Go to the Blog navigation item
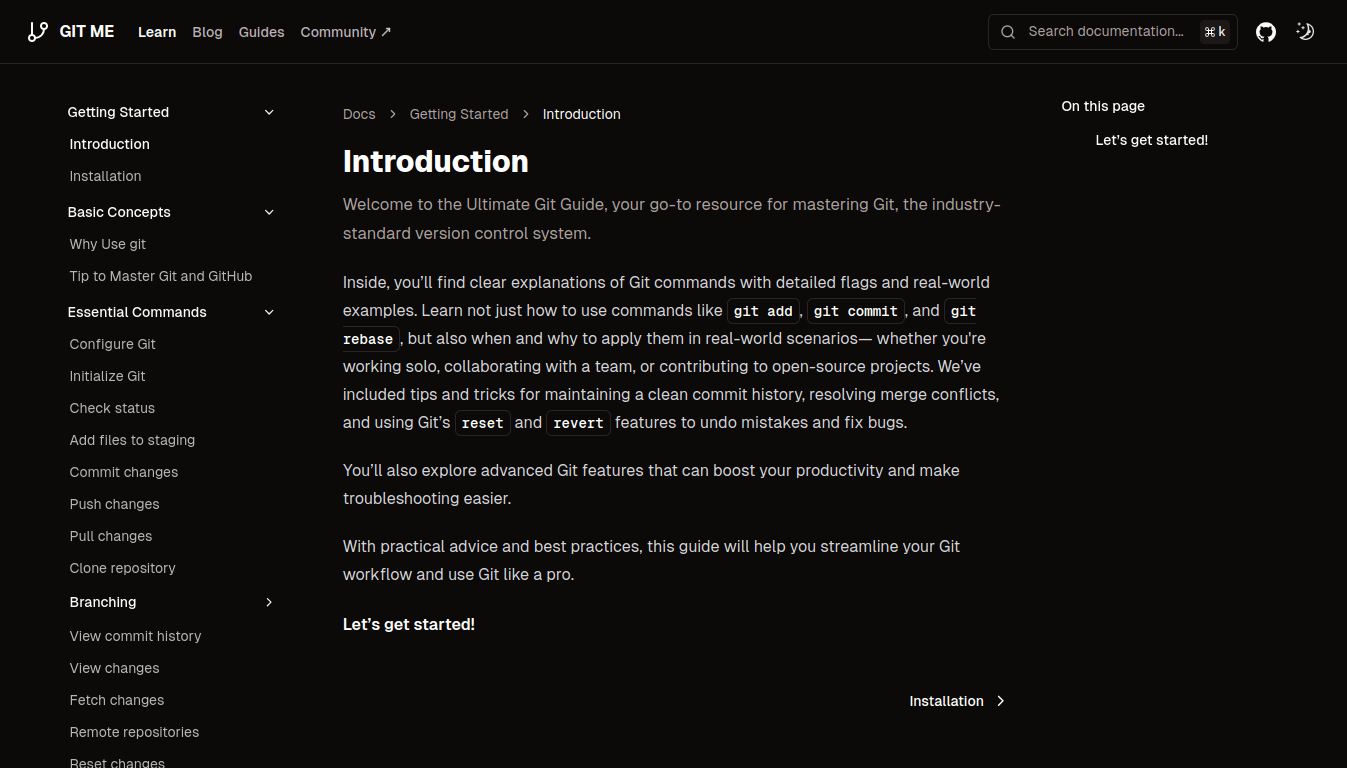1347x768 pixels. coord(207,32)
